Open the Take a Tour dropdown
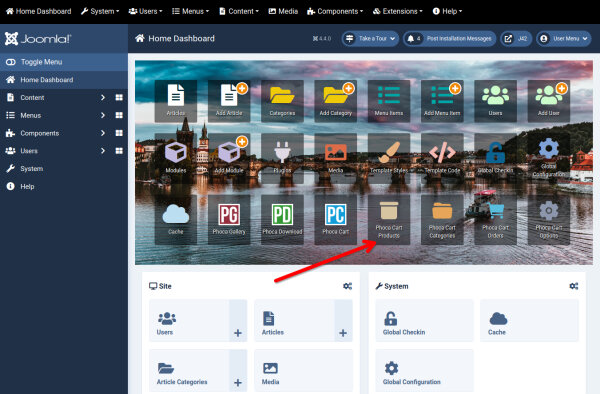This screenshot has height=394, width=600. click(370, 39)
